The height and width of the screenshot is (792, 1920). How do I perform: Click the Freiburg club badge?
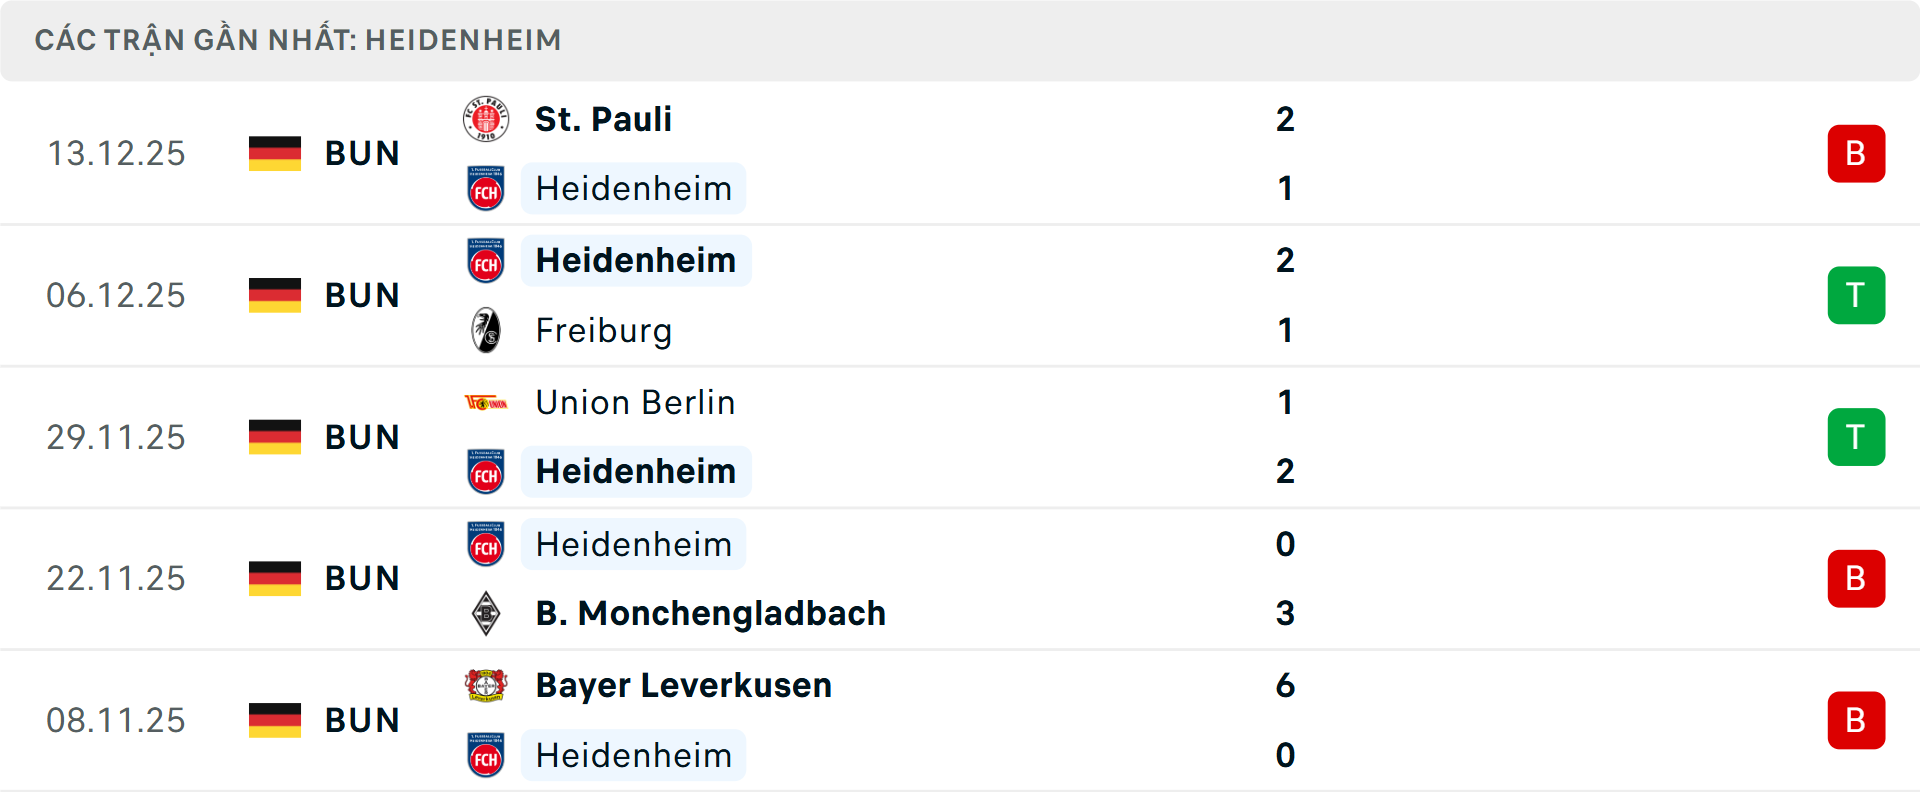tap(485, 330)
